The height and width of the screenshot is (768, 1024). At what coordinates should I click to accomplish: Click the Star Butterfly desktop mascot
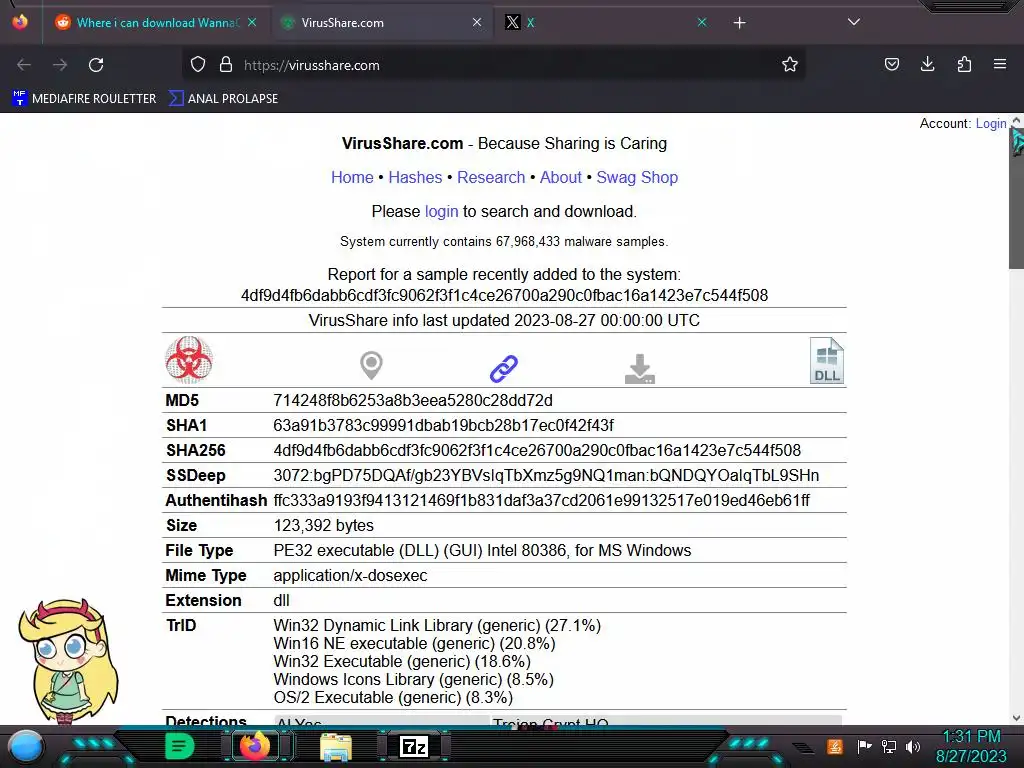(69, 662)
